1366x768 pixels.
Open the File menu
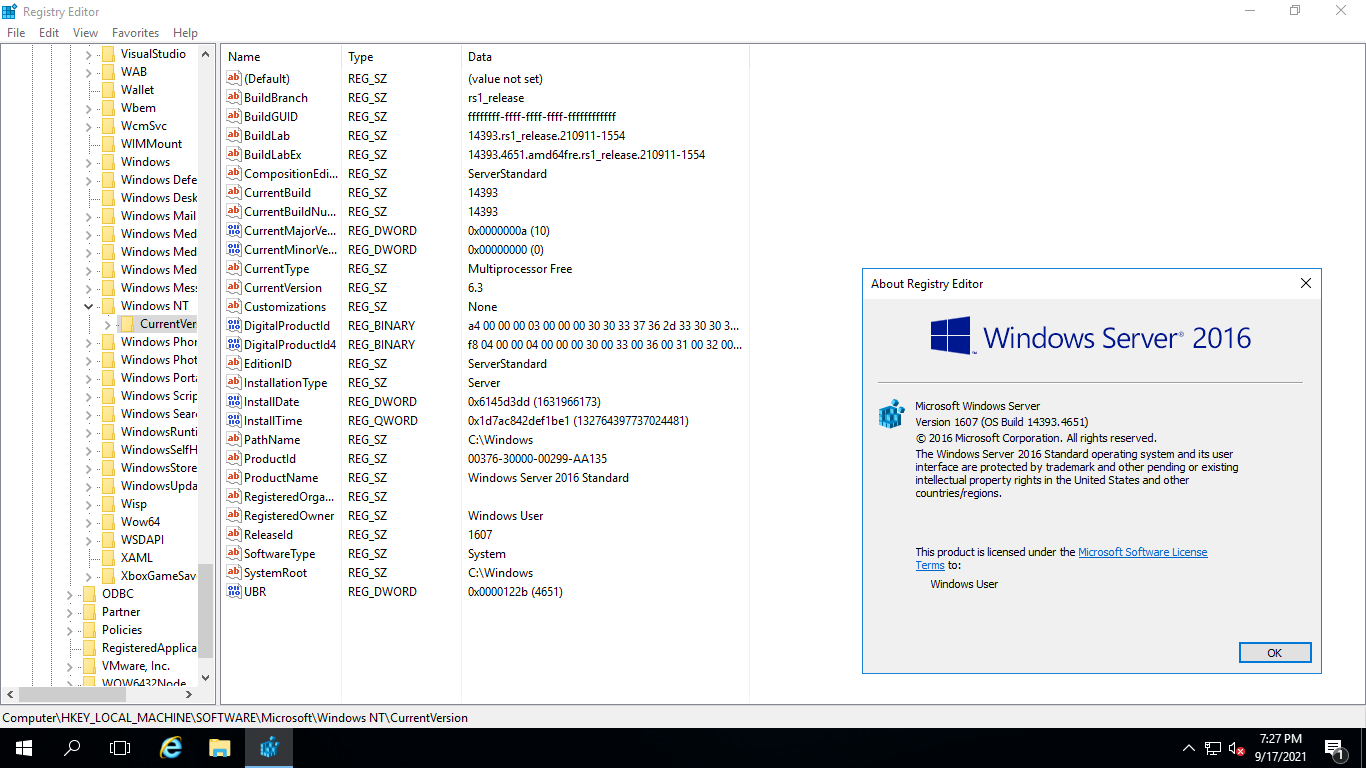point(16,33)
